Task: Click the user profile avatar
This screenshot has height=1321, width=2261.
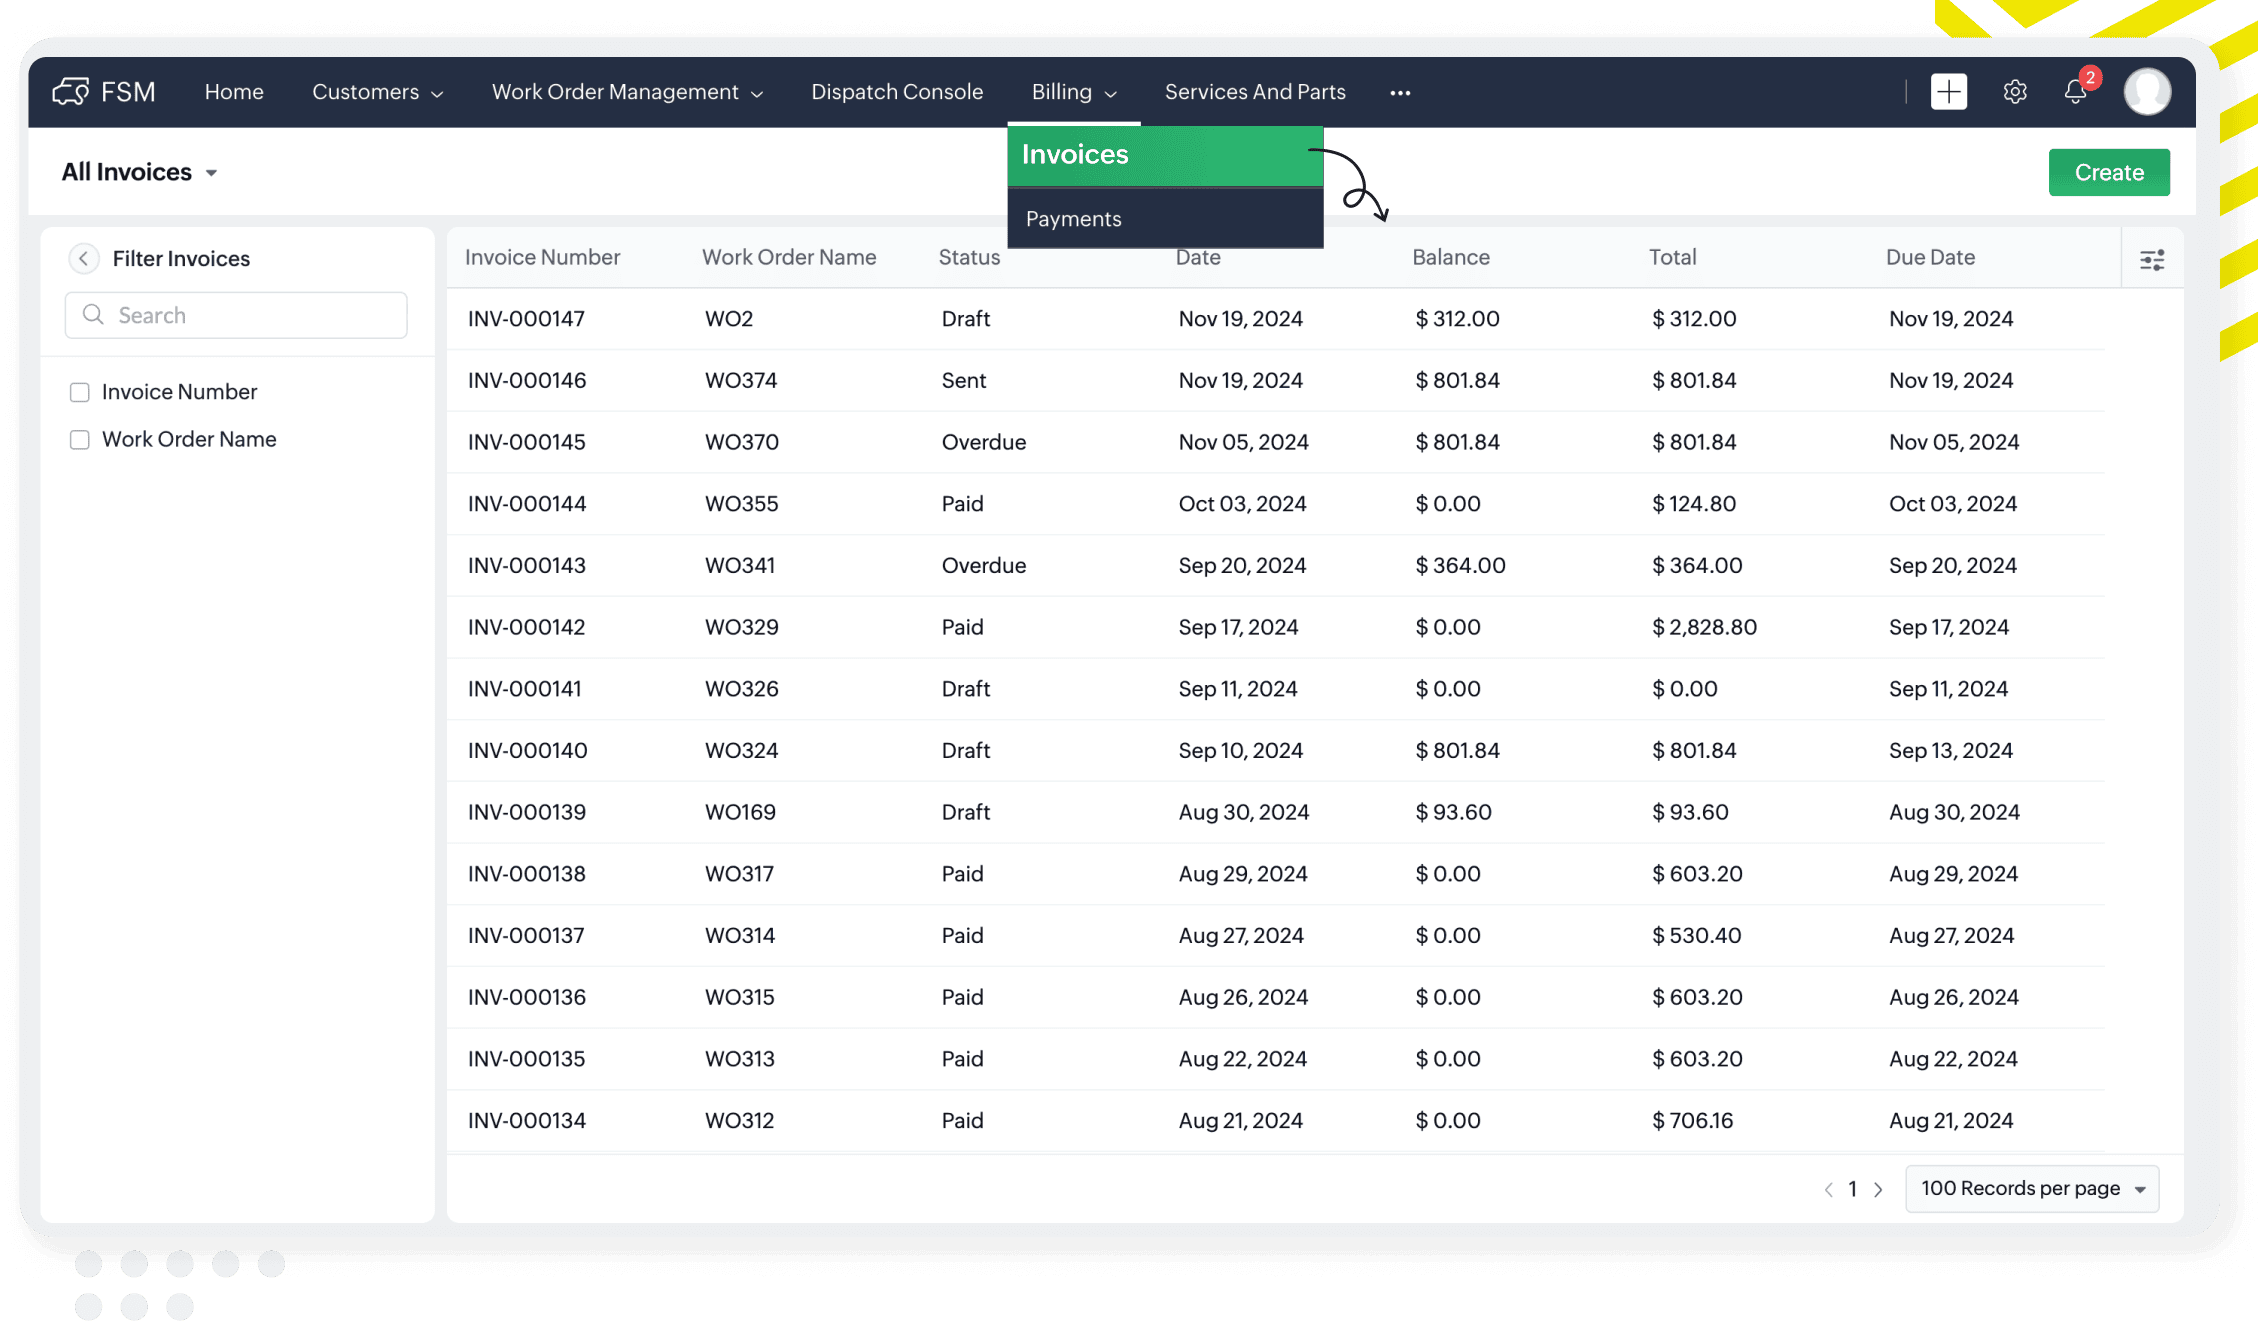Action: click(2146, 92)
